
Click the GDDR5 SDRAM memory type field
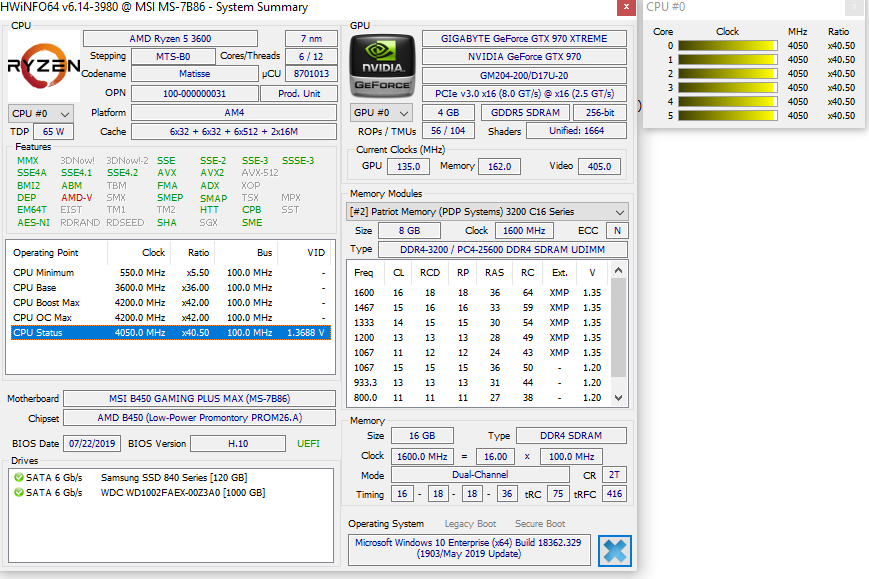point(525,112)
